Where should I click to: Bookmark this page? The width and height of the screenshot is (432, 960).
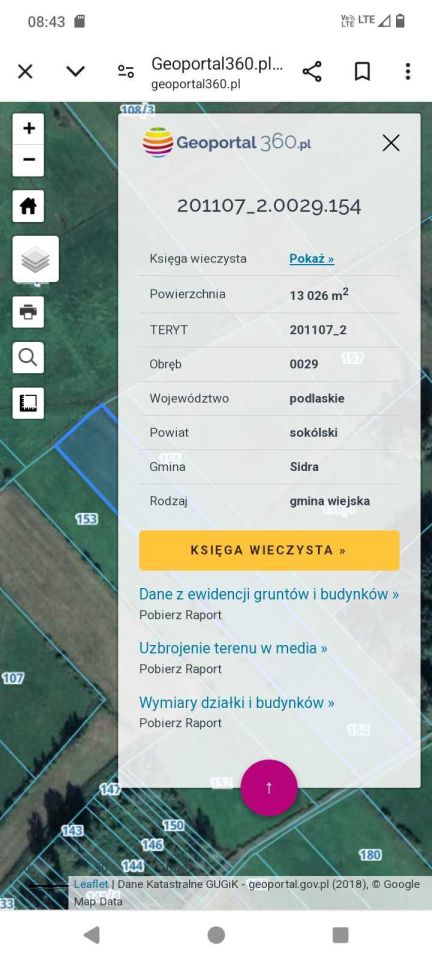(362, 72)
